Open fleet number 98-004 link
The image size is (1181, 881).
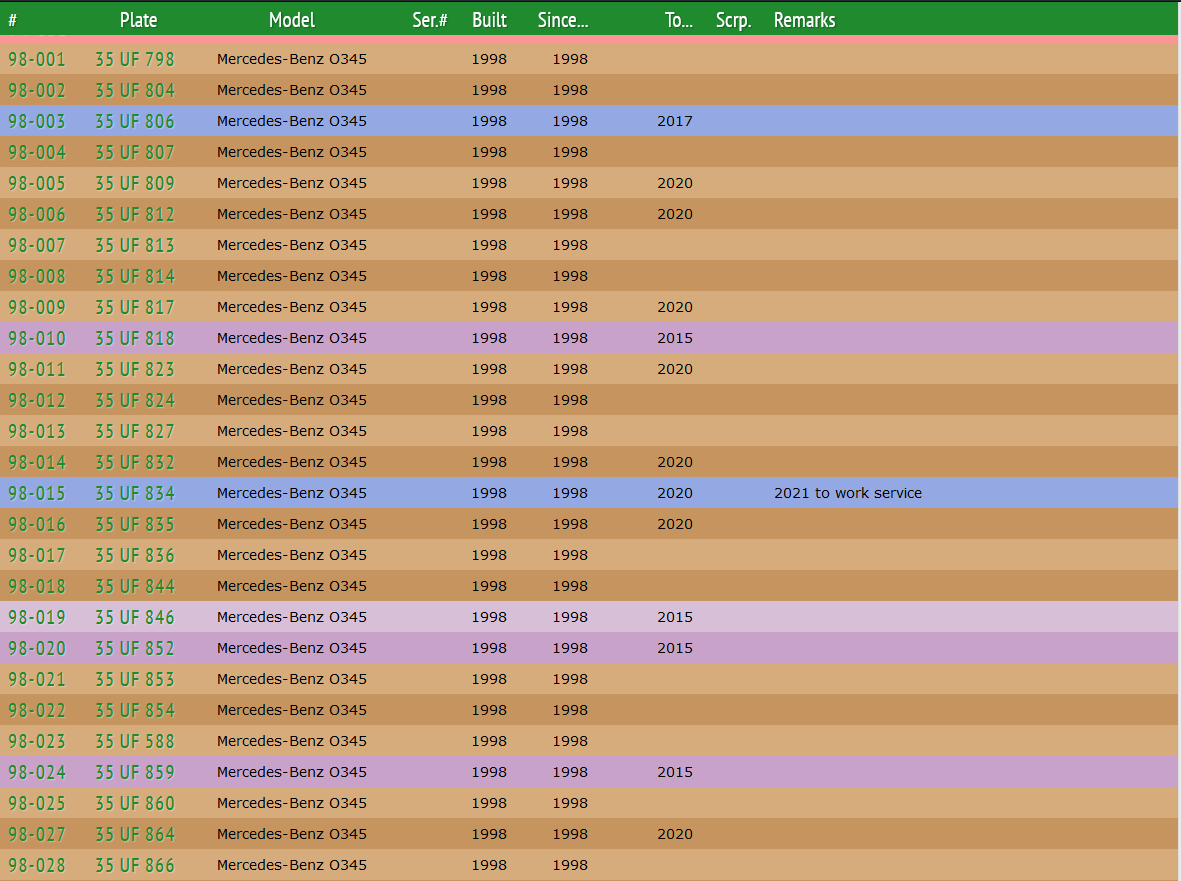point(37,152)
